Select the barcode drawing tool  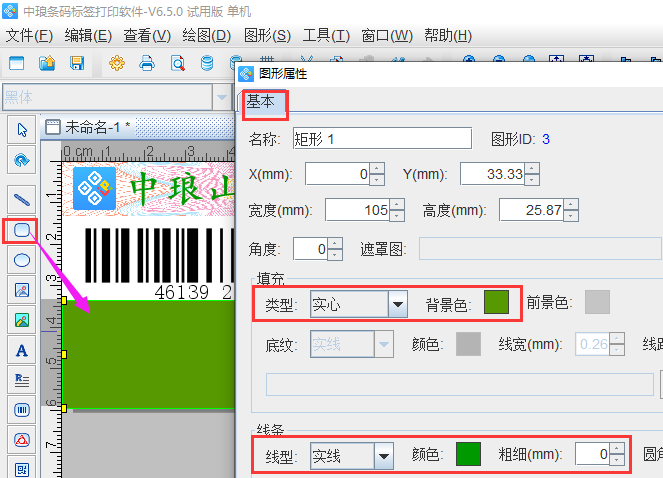pyautogui.click(x=22, y=410)
